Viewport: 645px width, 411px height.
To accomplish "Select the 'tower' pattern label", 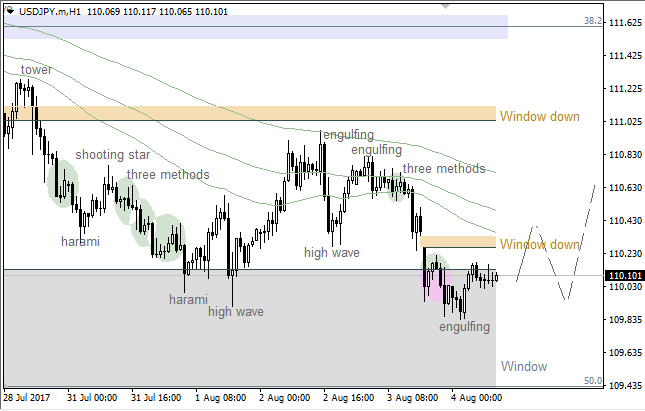I will 36,70.
